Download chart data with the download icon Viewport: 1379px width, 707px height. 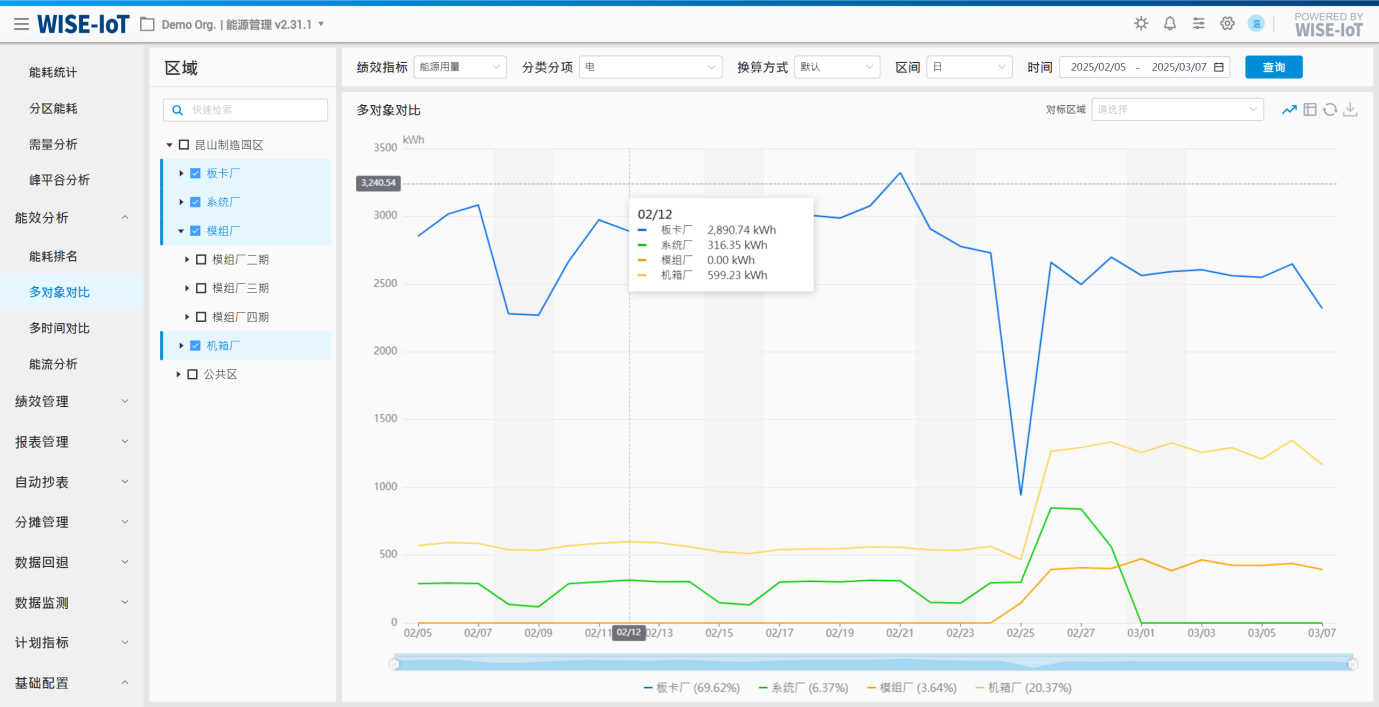(1350, 109)
